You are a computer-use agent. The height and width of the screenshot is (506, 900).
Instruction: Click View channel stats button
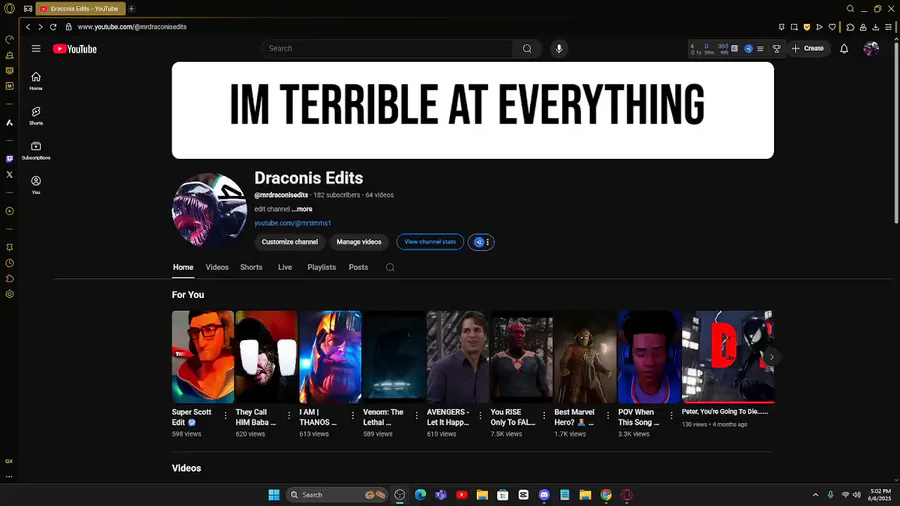(430, 242)
